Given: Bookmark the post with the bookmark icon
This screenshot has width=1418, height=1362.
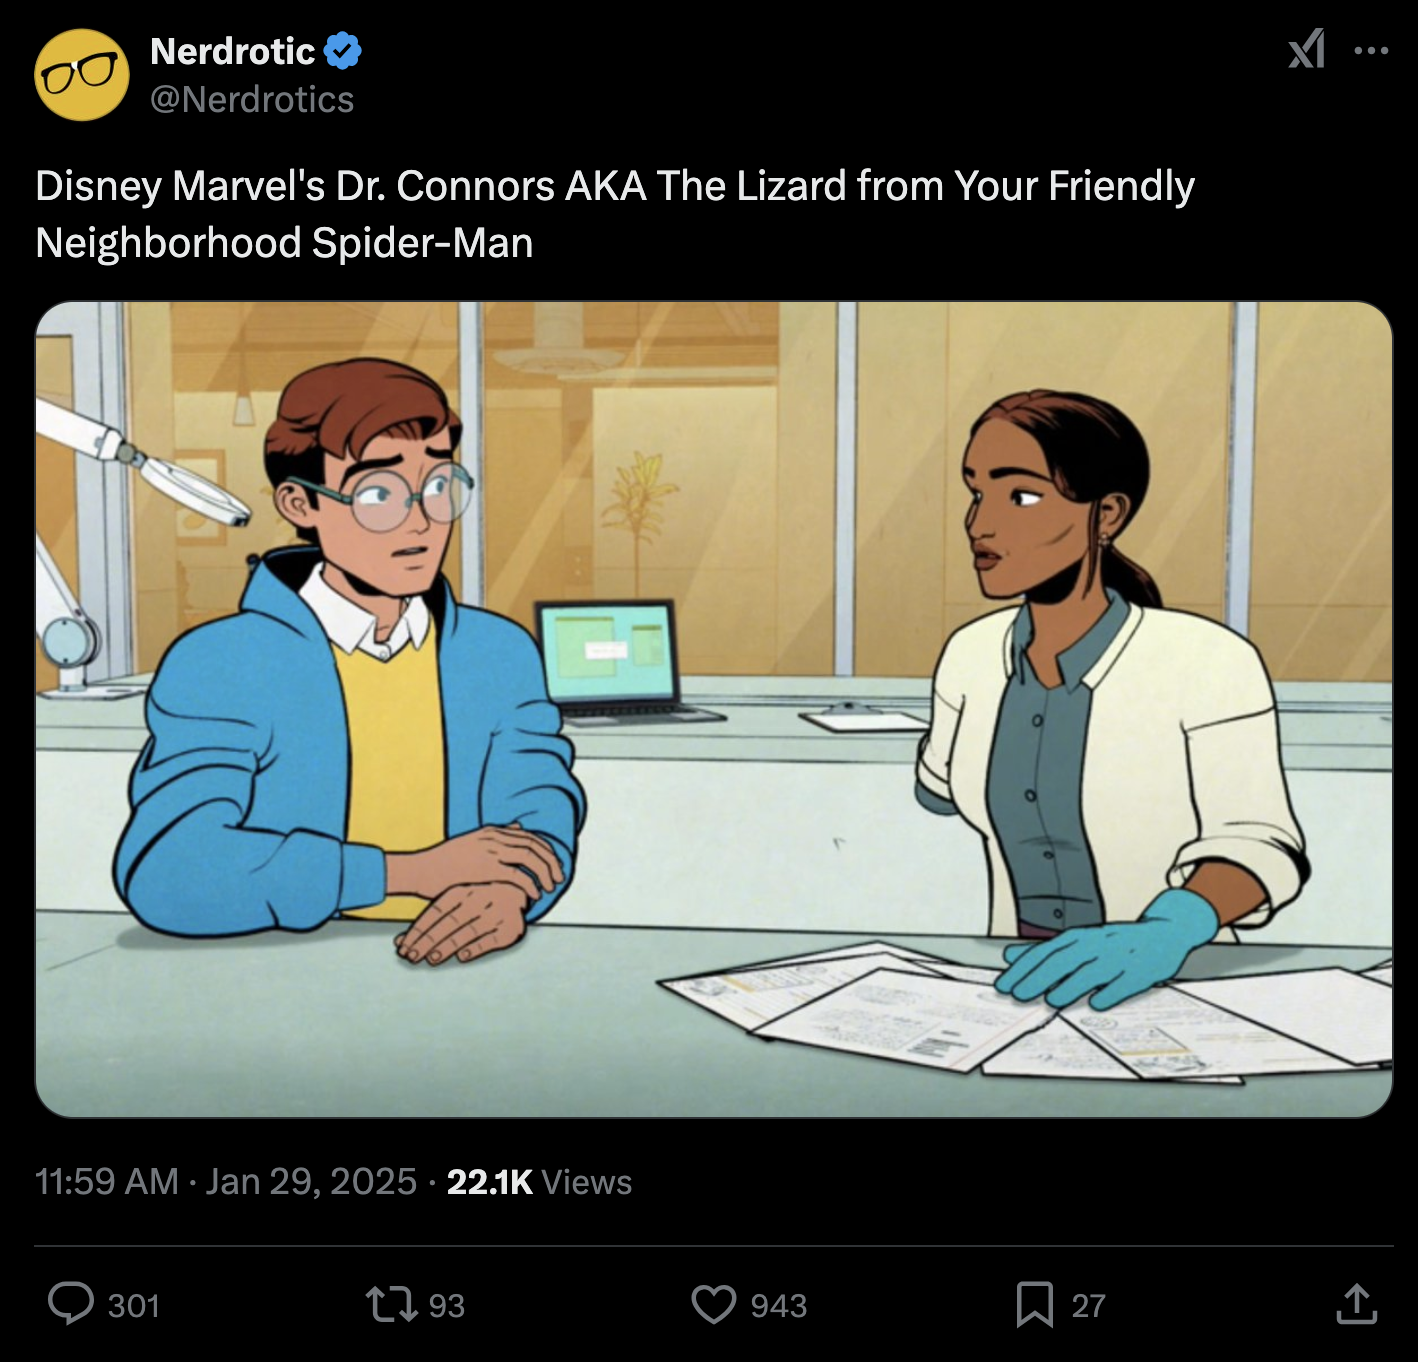Looking at the screenshot, I should [x=1035, y=1304].
